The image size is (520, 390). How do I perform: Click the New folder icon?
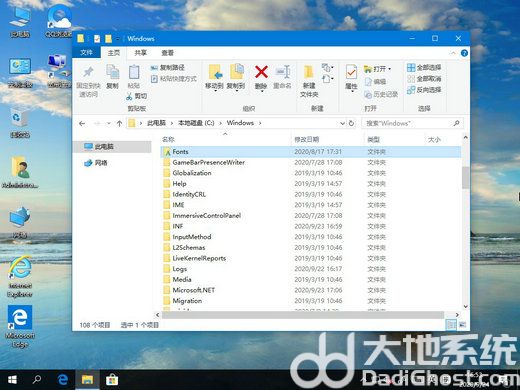[x=309, y=72]
